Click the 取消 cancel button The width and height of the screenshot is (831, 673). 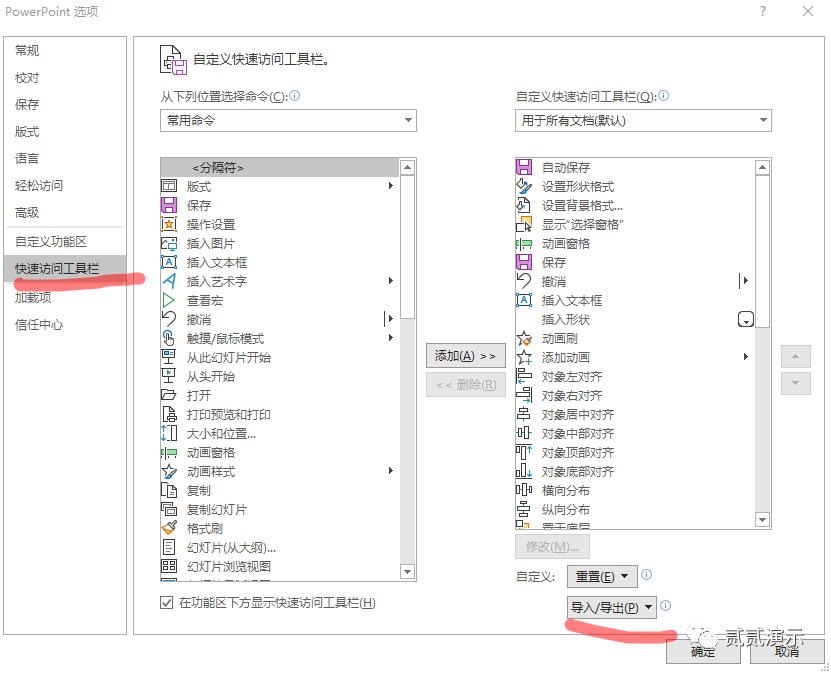(x=786, y=651)
